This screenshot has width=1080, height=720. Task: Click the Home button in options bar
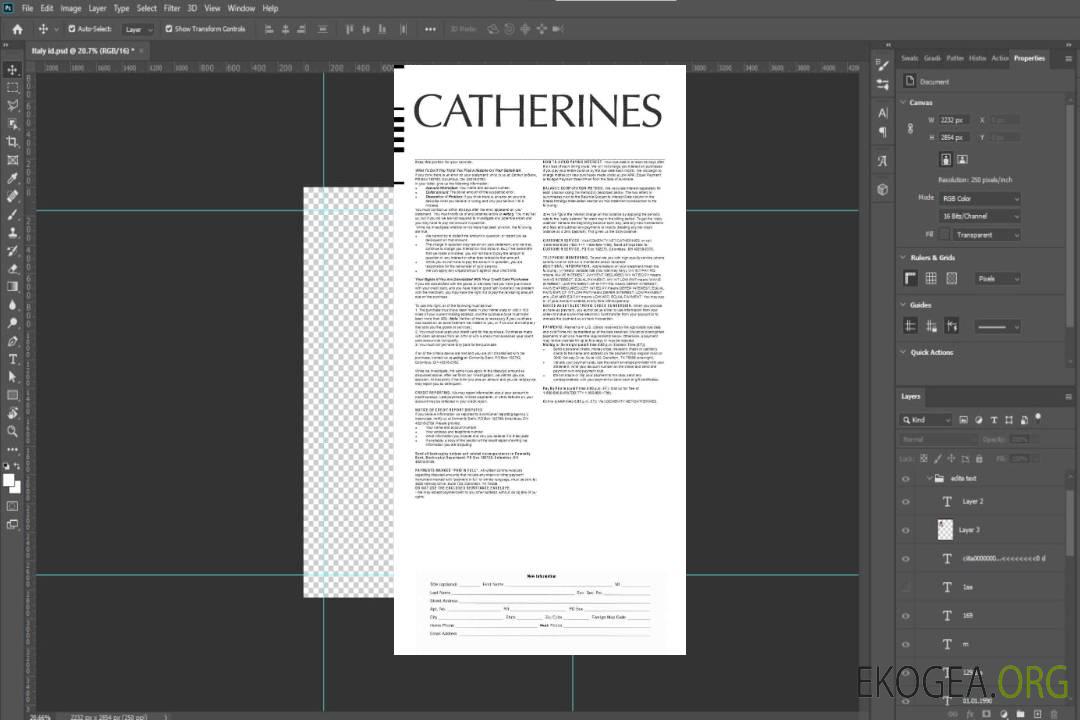[x=17, y=29]
